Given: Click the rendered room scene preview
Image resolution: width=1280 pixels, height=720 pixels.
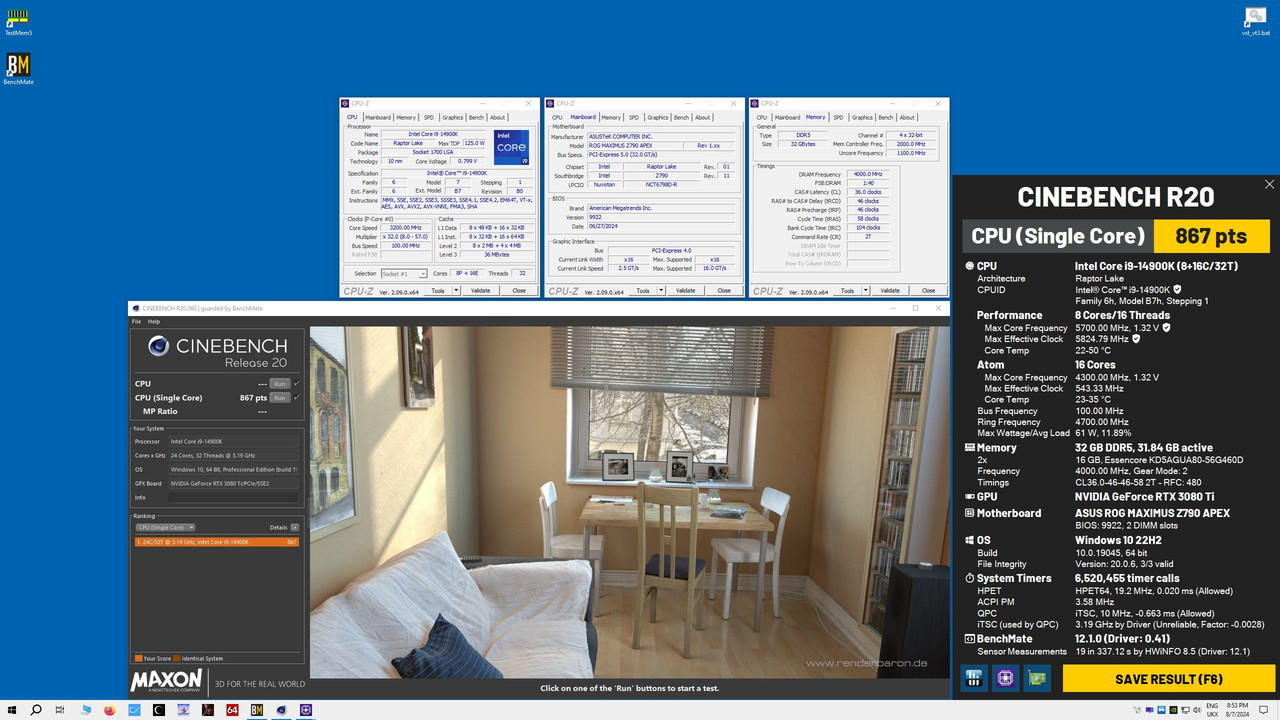Looking at the screenshot, I should pyautogui.click(x=630, y=502).
